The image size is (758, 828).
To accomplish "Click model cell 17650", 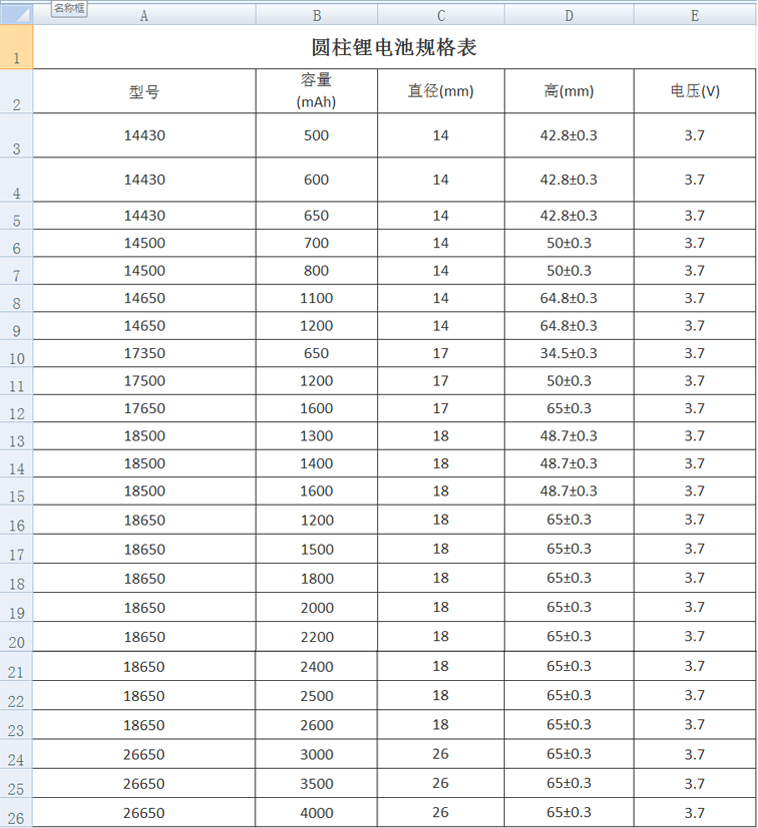I will point(144,408).
